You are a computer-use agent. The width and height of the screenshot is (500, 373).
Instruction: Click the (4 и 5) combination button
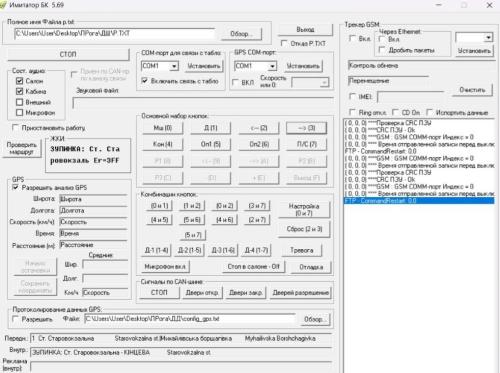[159, 220]
